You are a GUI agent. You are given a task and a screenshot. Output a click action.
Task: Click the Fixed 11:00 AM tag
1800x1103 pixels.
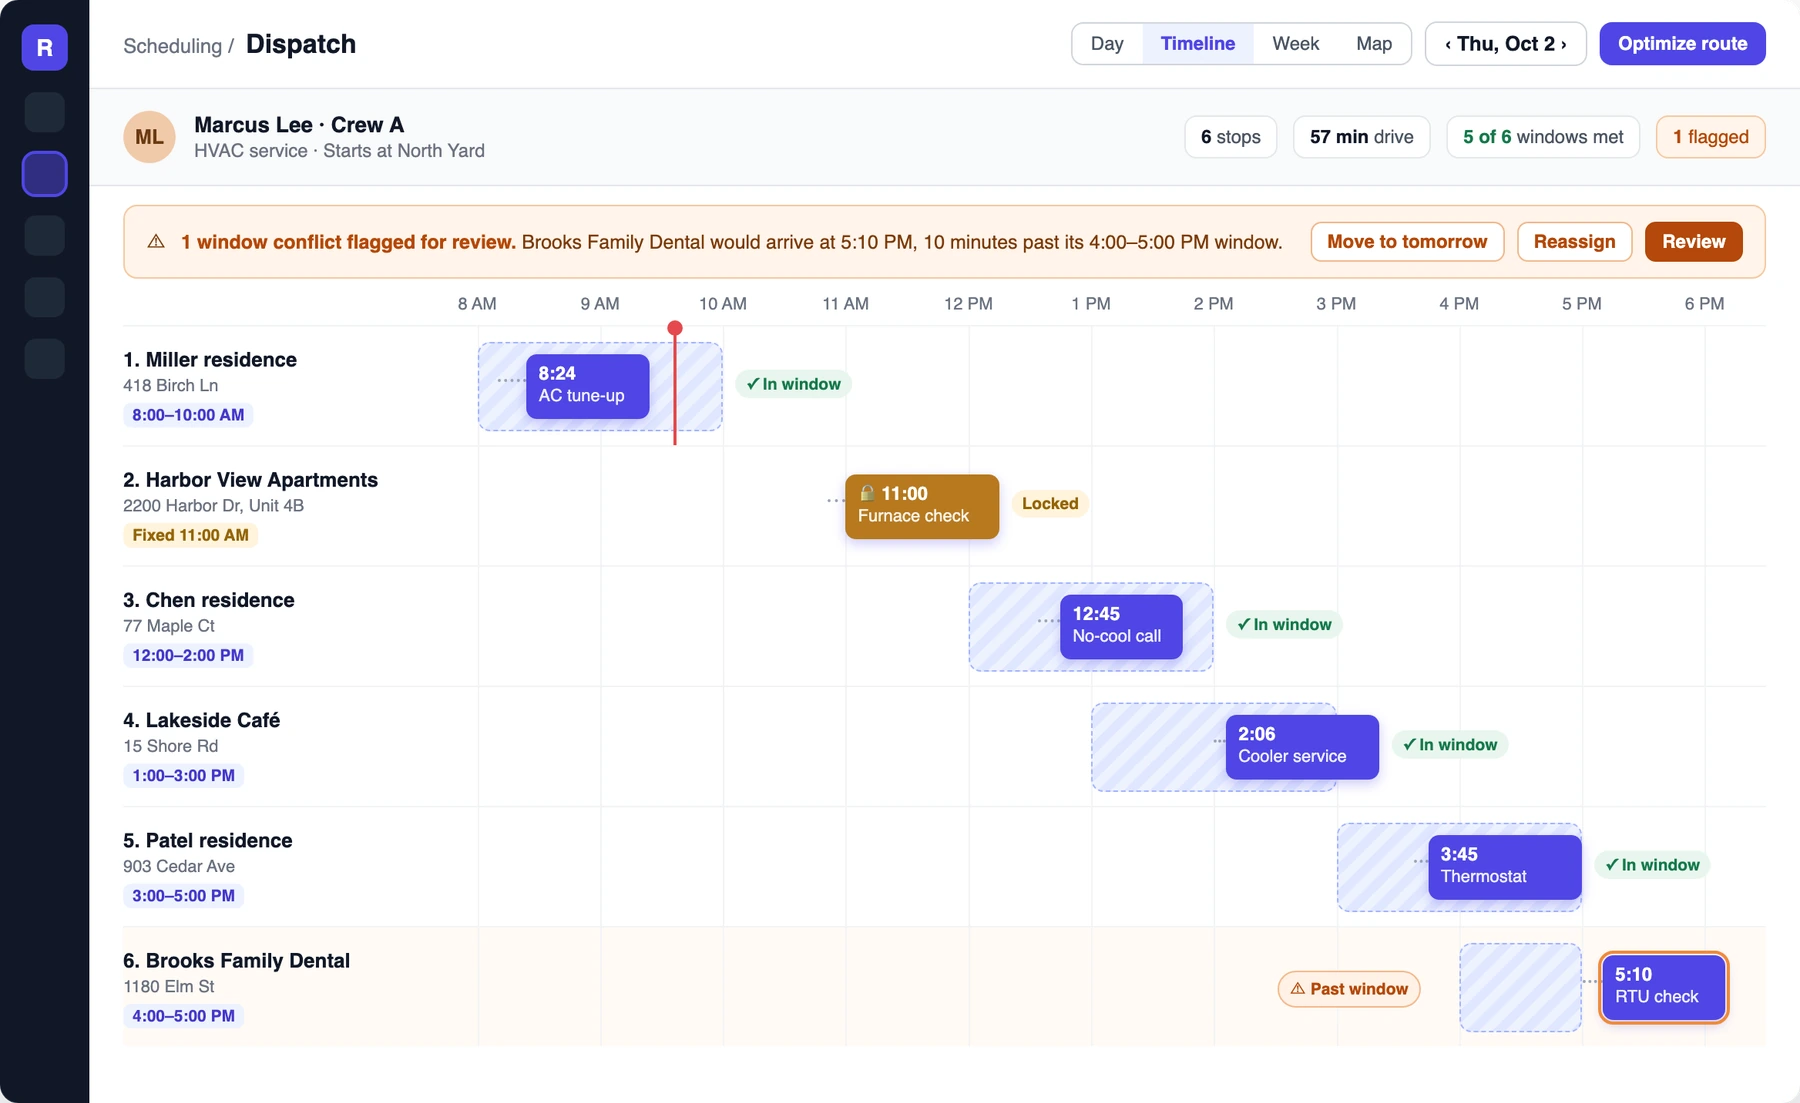[190, 535]
